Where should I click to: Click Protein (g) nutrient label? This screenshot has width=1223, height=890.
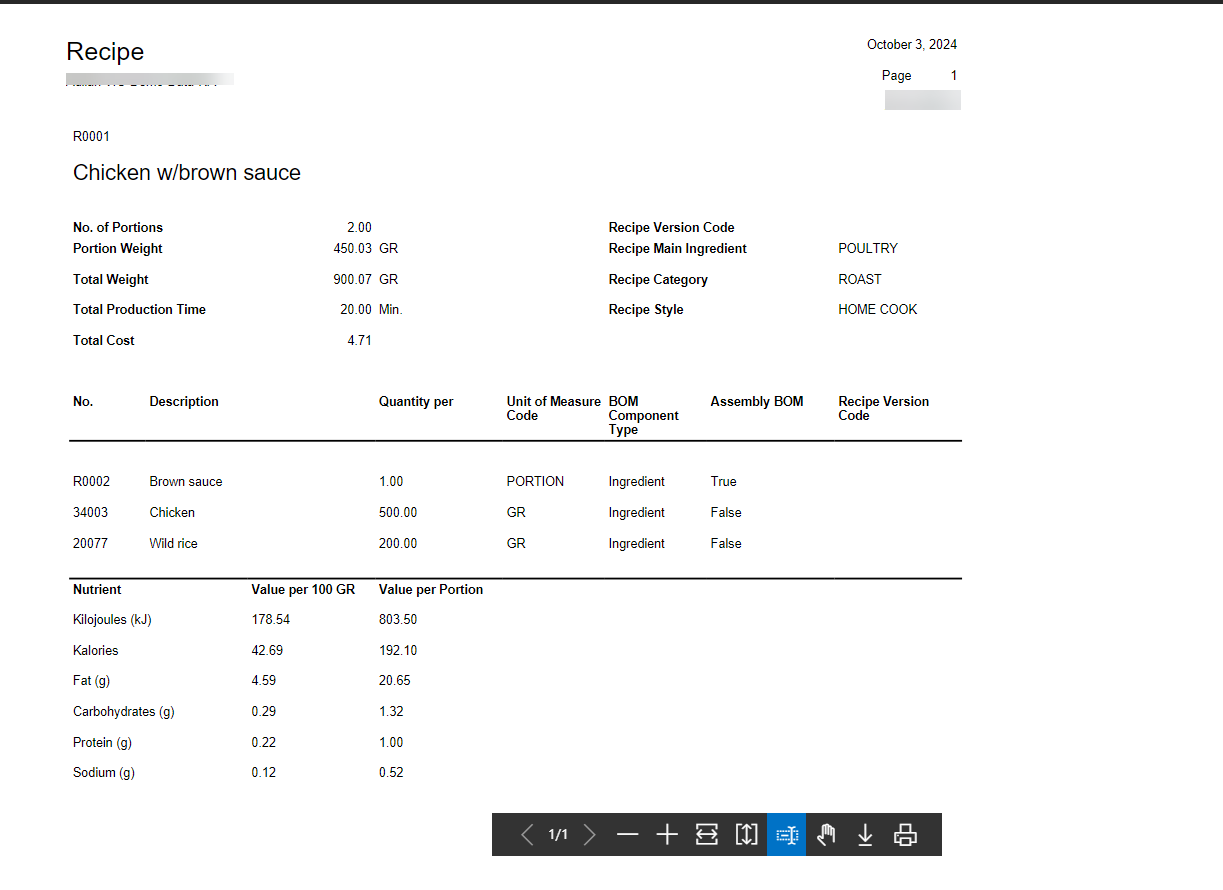[x=102, y=742]
